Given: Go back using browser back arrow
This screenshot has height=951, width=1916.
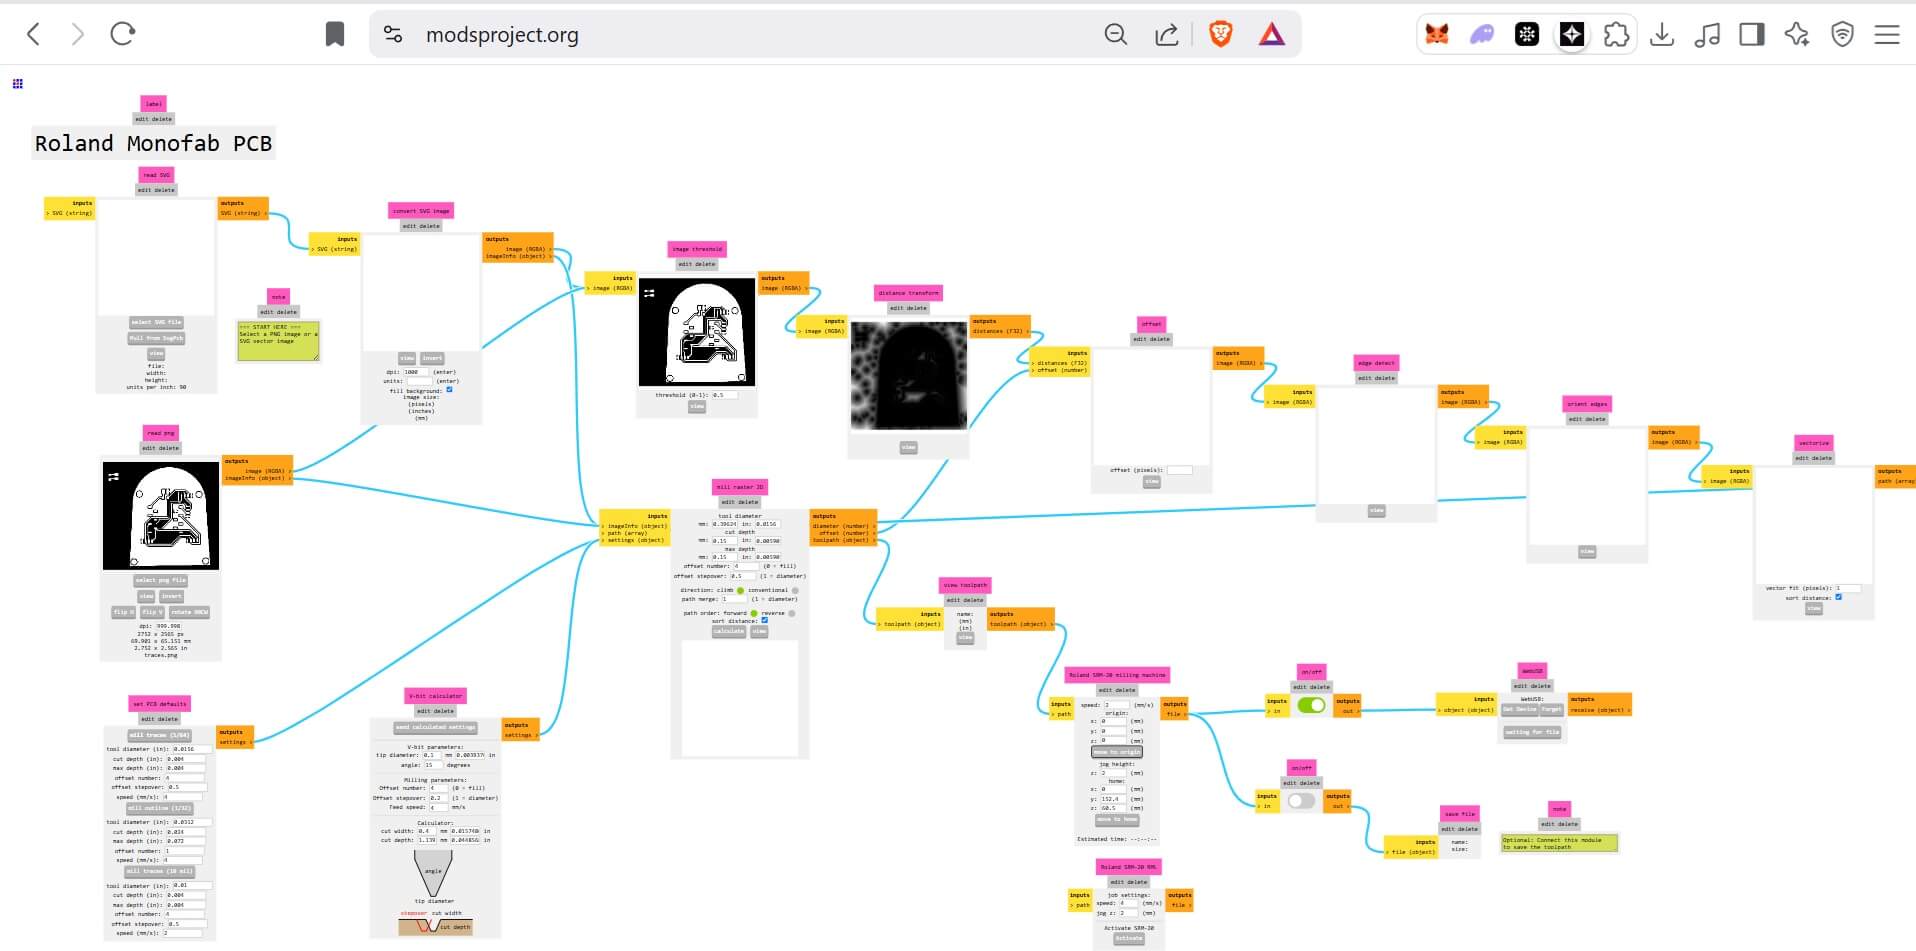Looking at the screenshot, I should 33,34.
